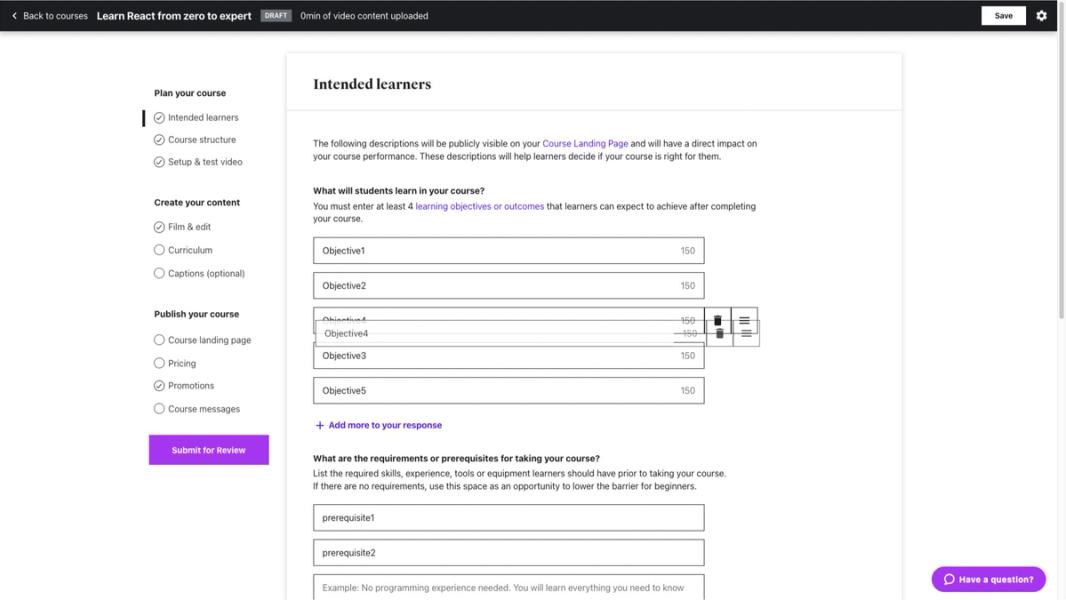Select the circle beside Pricing
Screen dimensions: 1066x600
coord(159,362)
